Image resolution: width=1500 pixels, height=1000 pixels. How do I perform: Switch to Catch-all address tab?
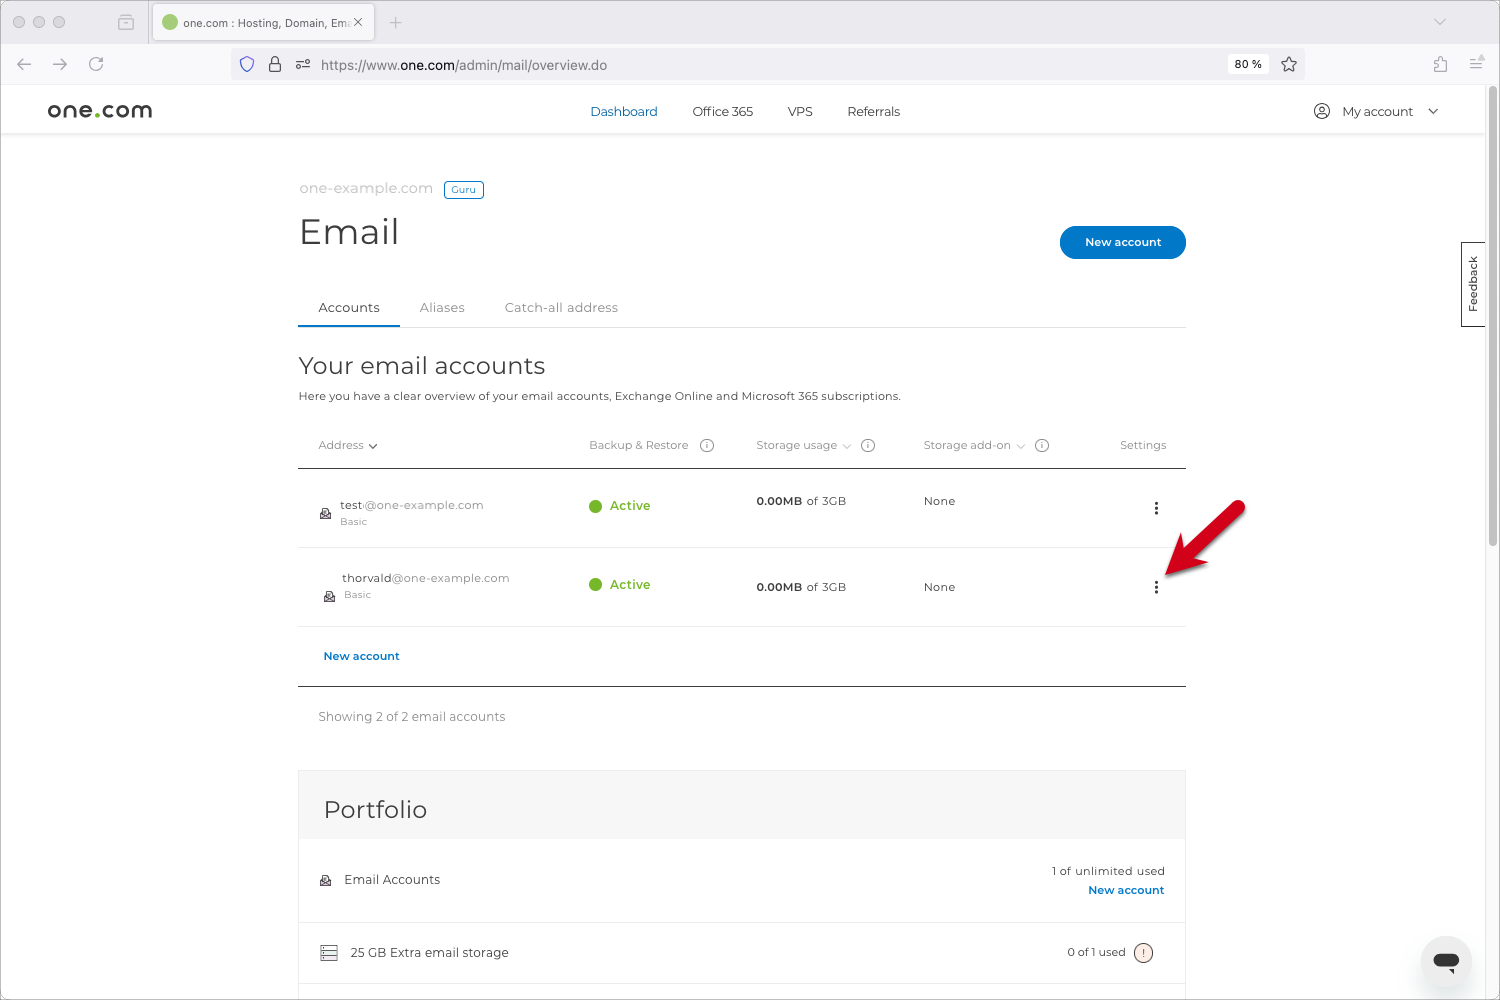point(561,308)
